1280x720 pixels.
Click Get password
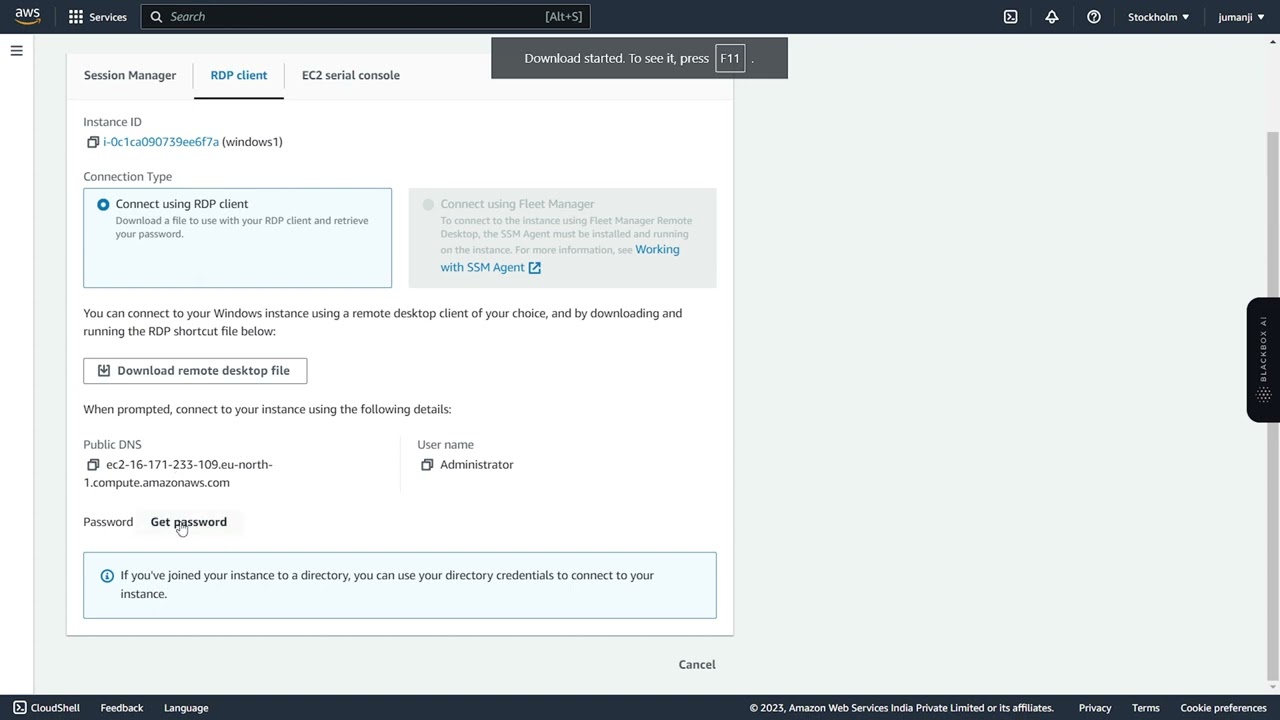click(189, 522)
